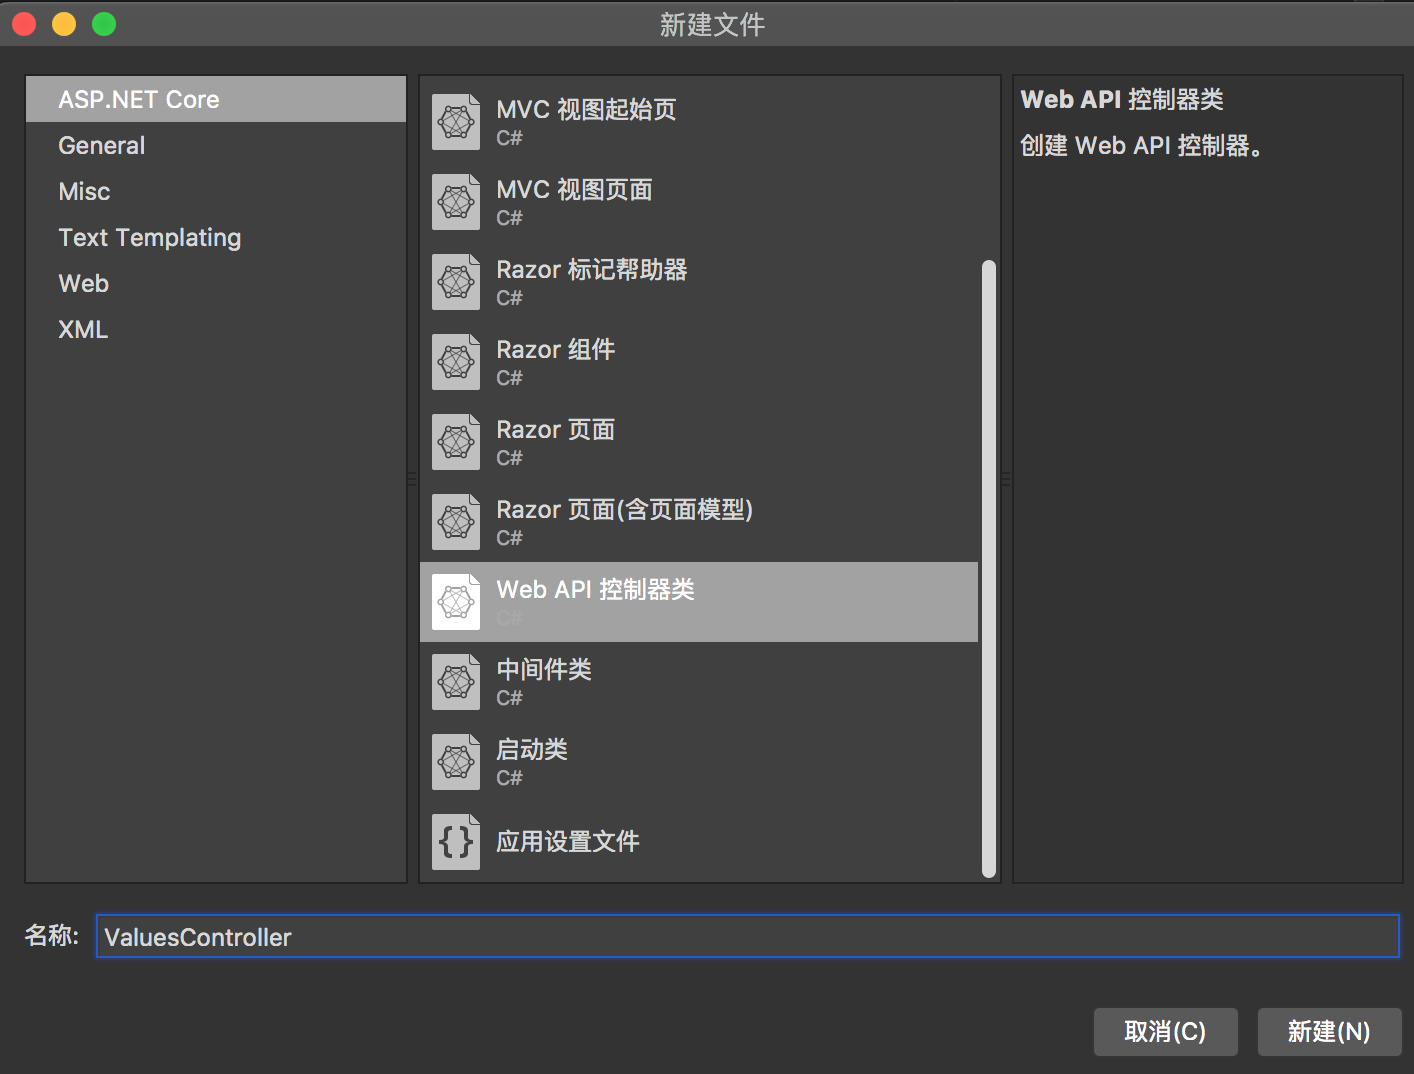
Task: Select the General category
Action: (216, 146)
